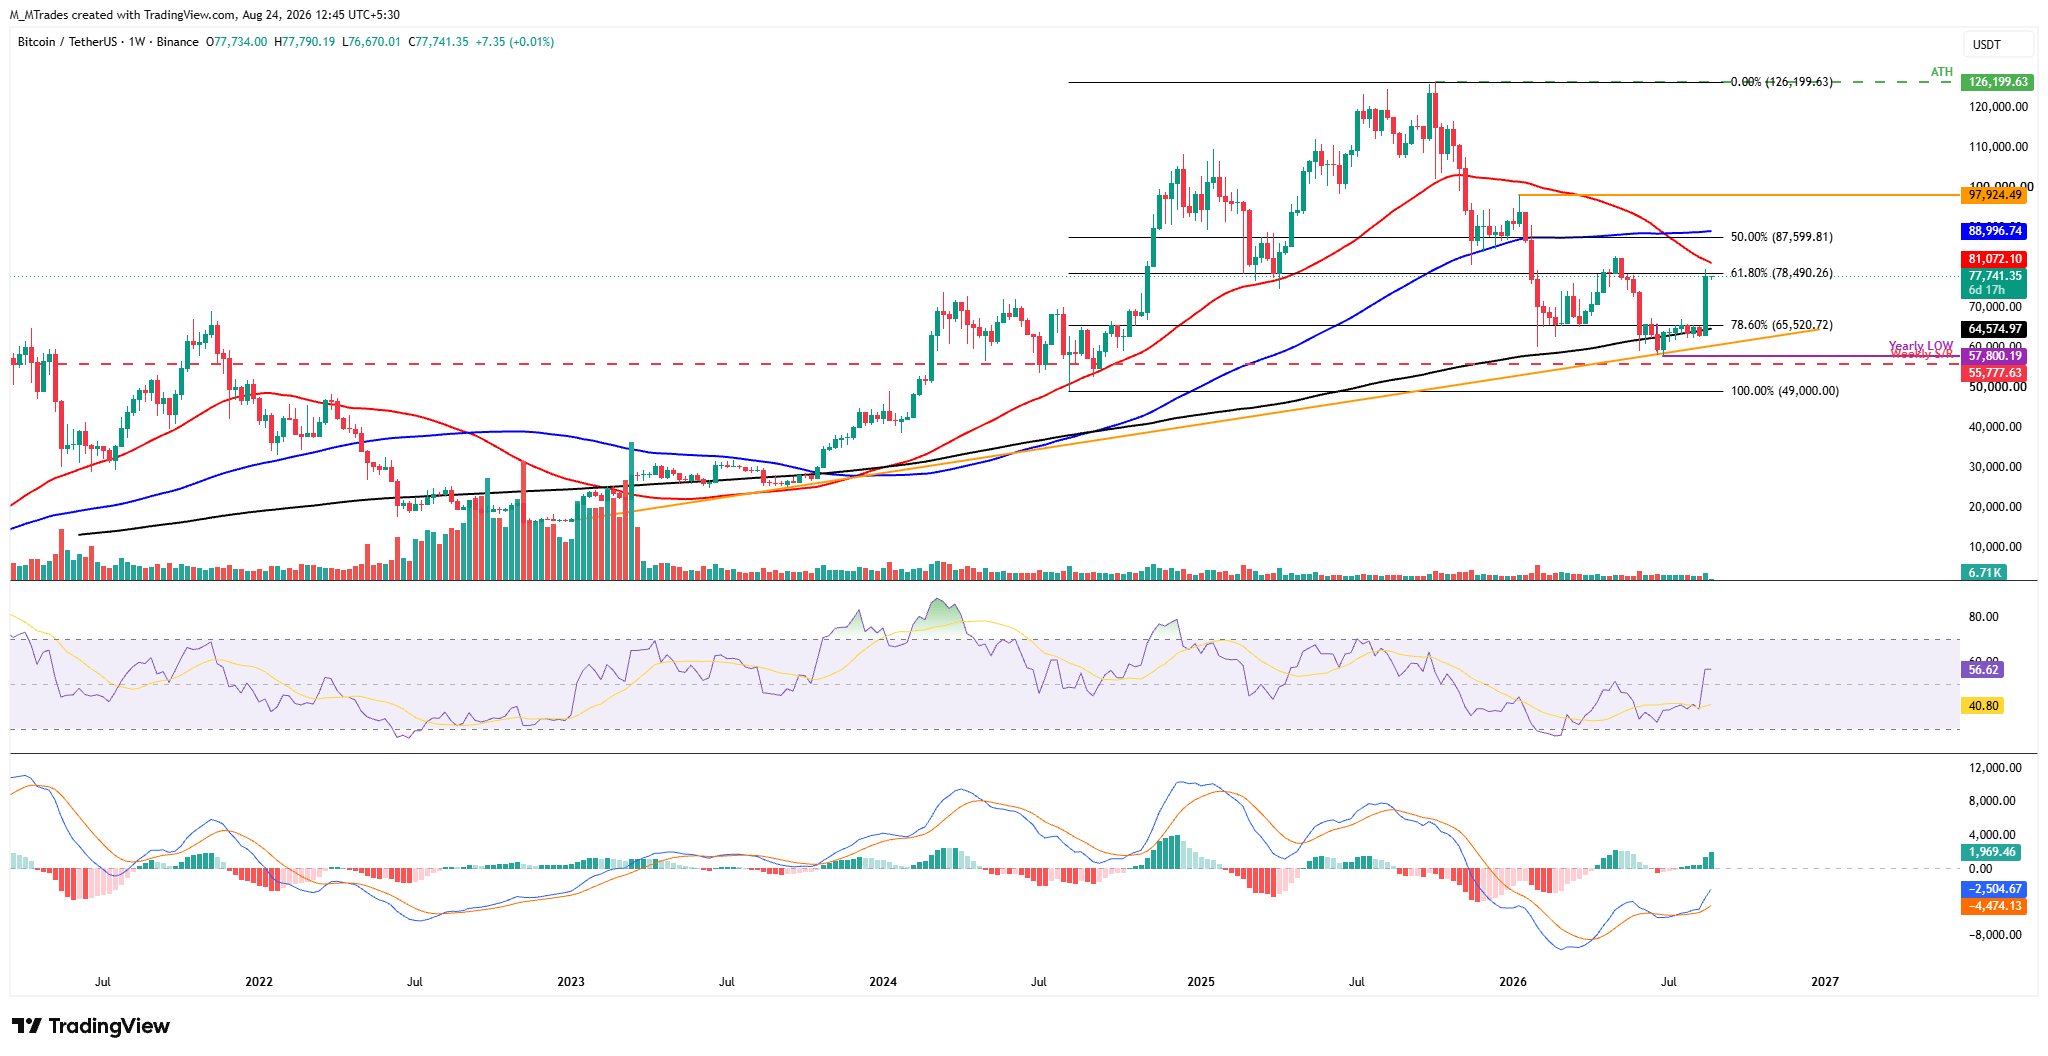Select the RSI value tag 56.62
The width and height of the screenshot is (2048, 1056).
[1983, 670]
